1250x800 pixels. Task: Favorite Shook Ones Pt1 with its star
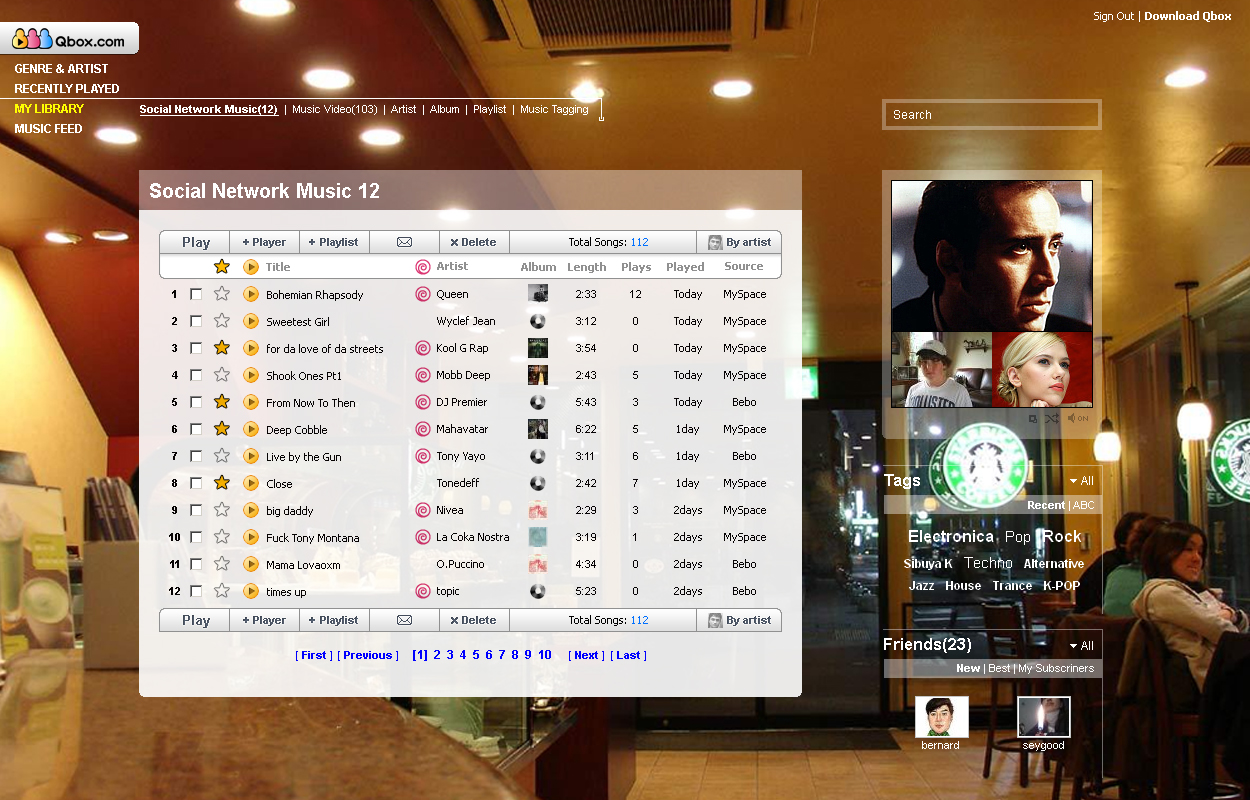222,375
